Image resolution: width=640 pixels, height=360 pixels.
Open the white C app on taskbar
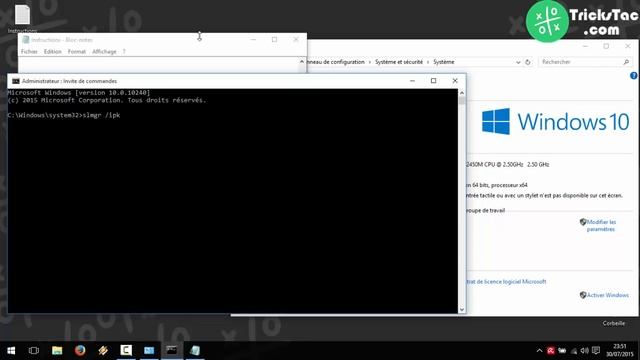click(126, 350)
